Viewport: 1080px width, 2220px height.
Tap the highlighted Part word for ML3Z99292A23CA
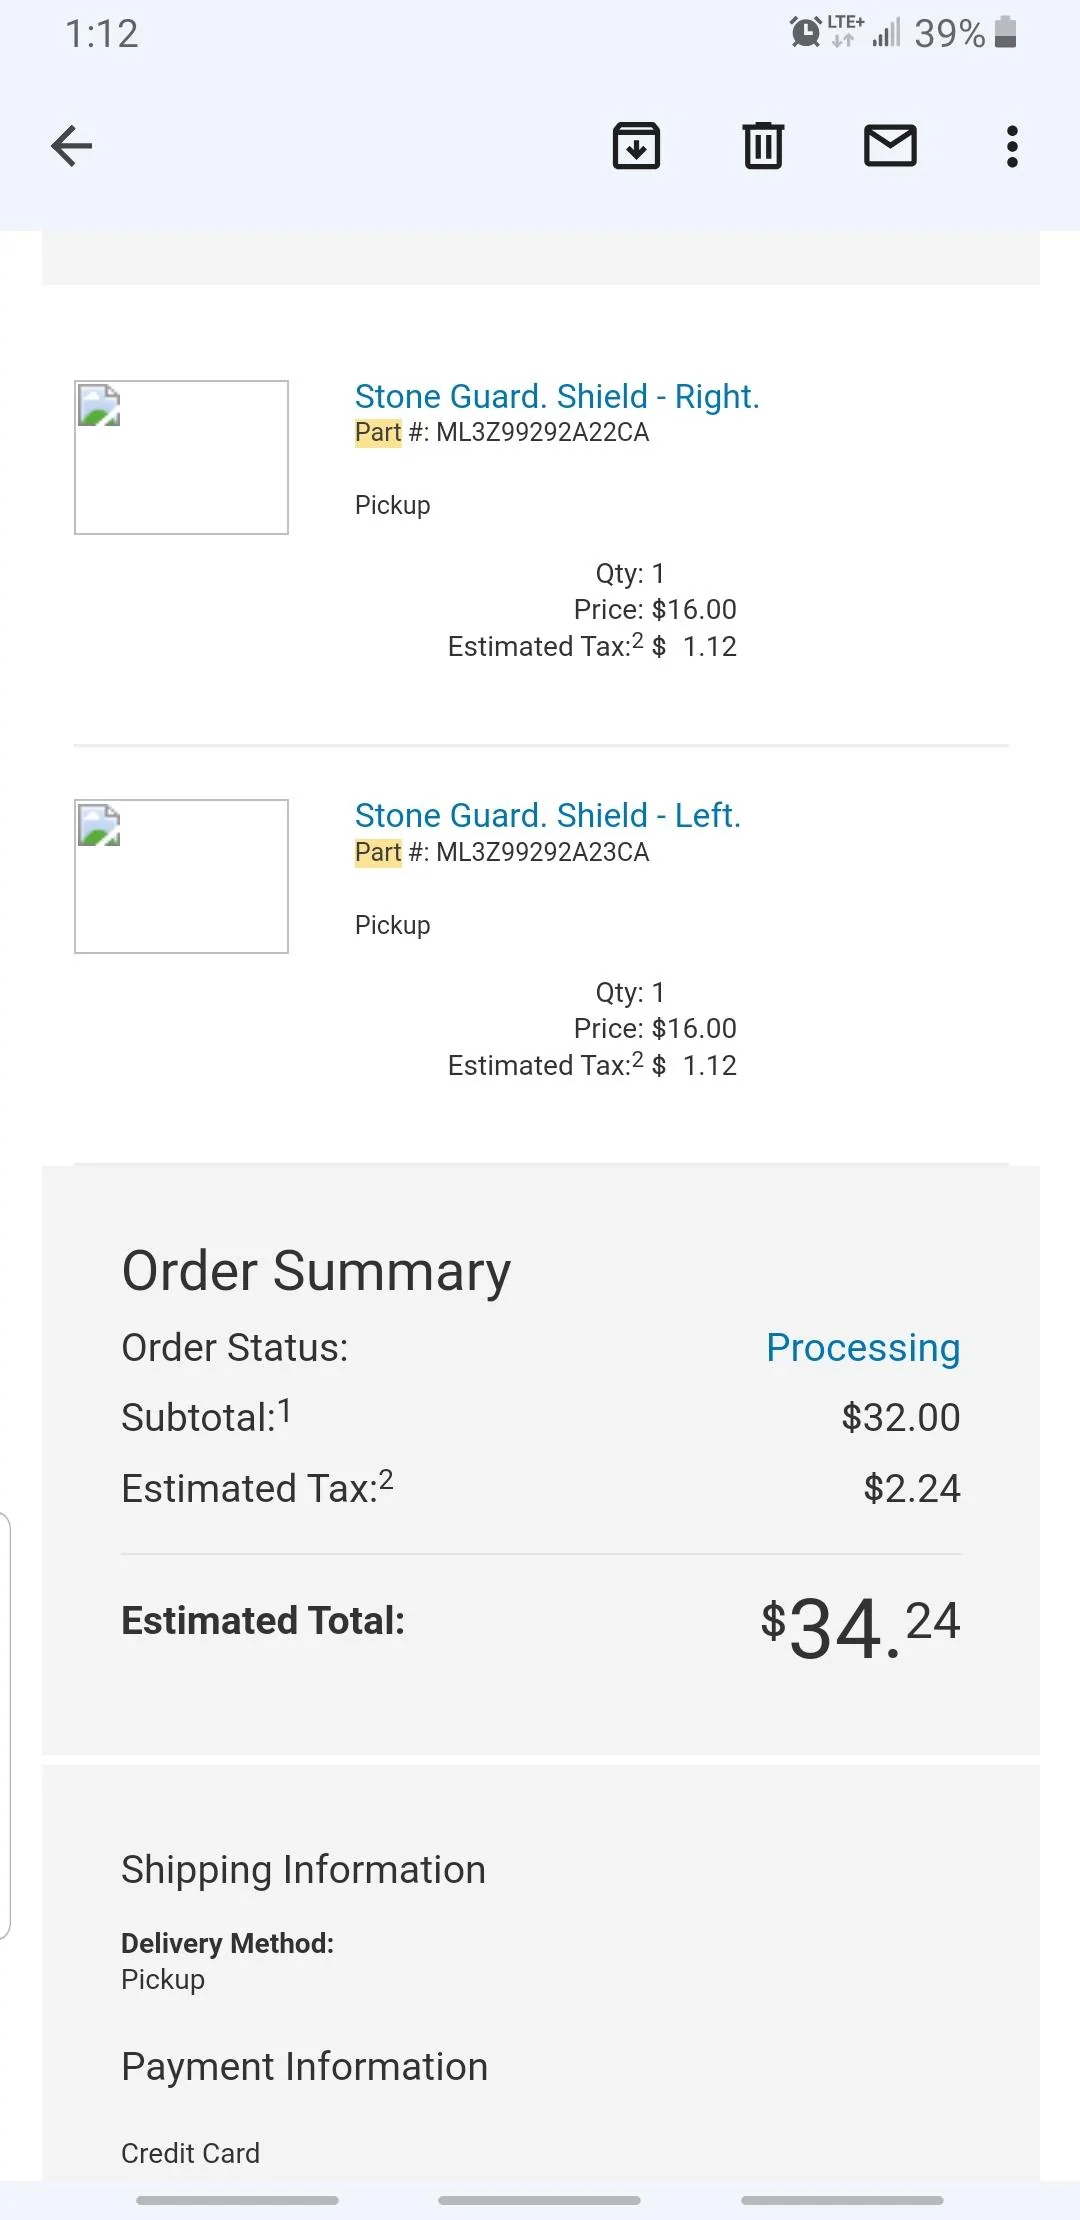point(378,852)
